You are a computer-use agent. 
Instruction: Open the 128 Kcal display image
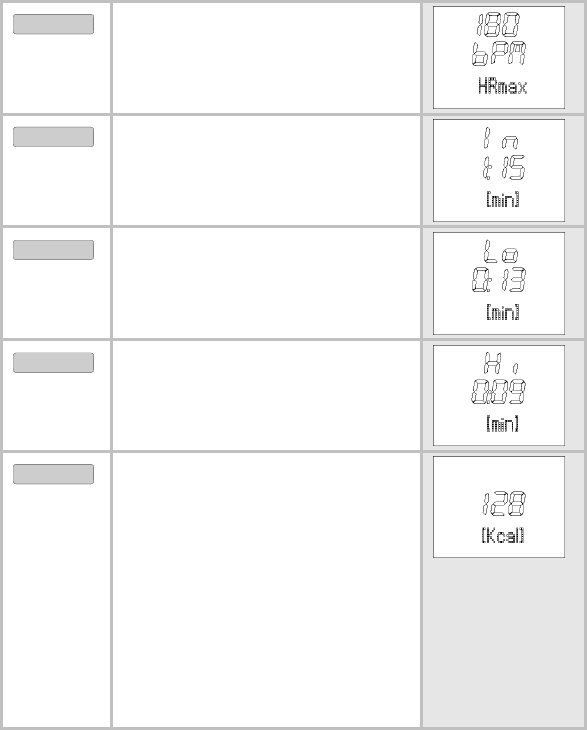(499, 507)
